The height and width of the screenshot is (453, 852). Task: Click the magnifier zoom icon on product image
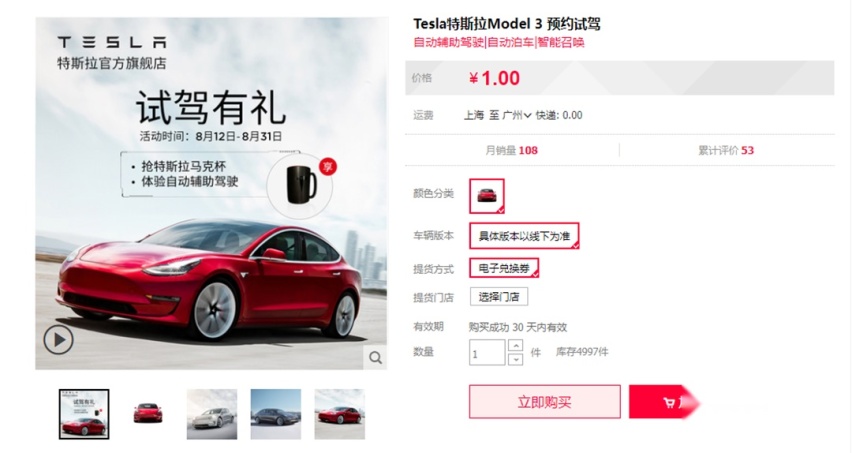click(375, 357)
